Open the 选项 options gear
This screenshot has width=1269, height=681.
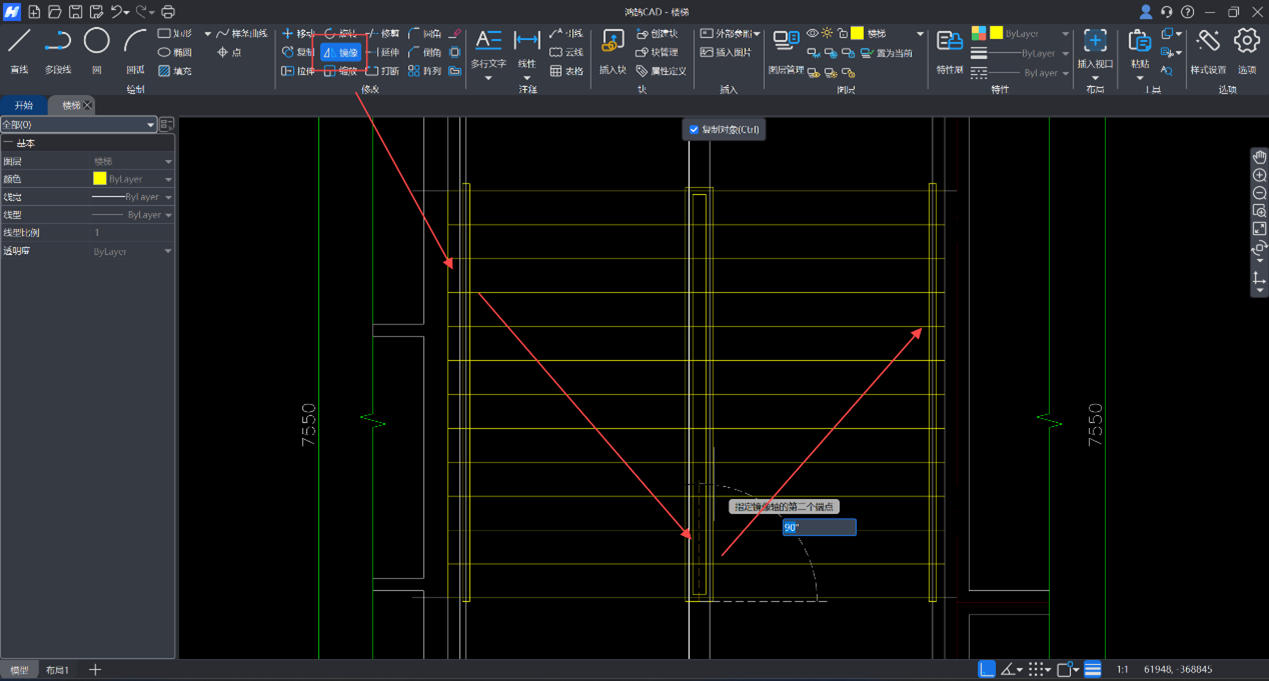(1246, 42)
